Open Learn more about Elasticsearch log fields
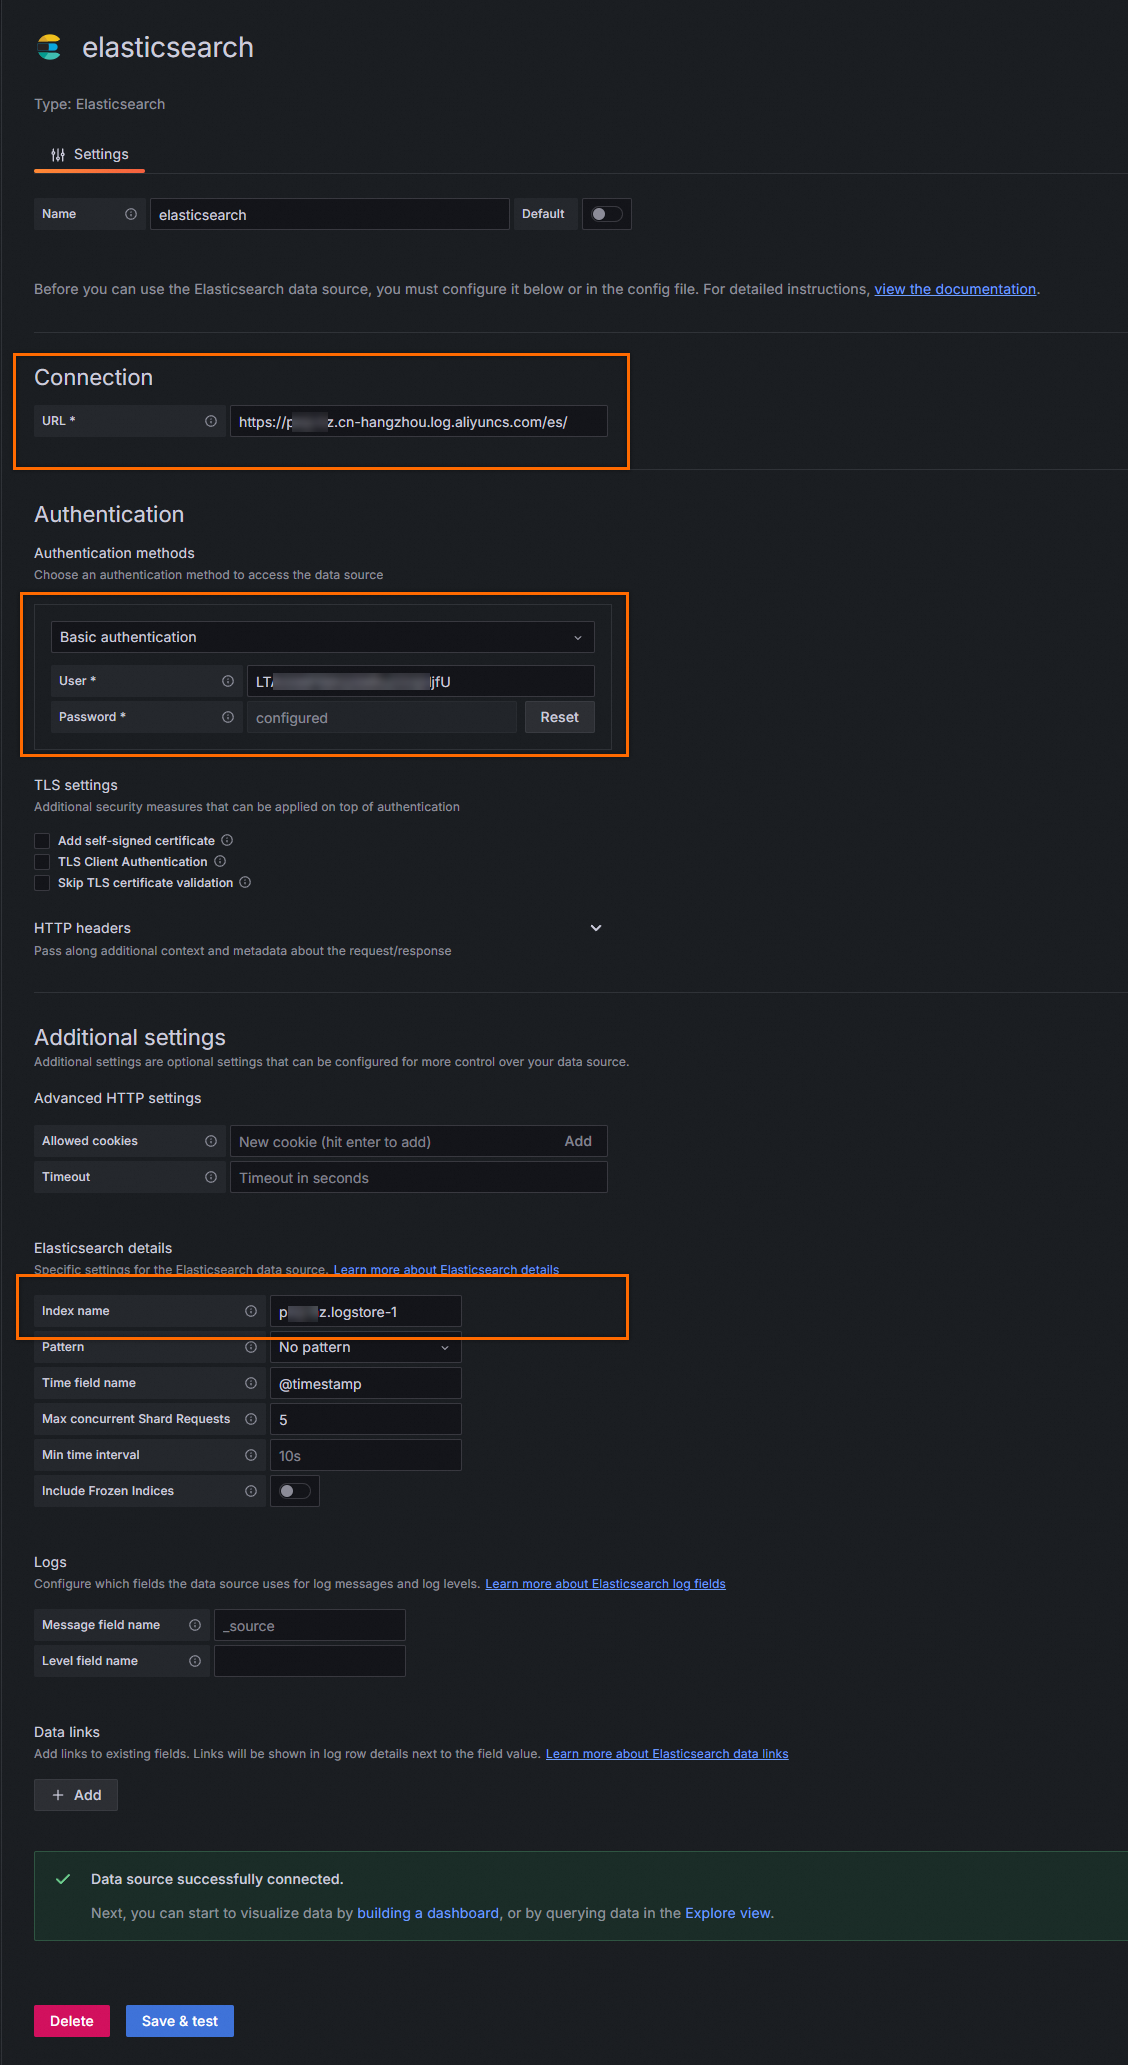1128x2065 pixels. coord(605,1584)
